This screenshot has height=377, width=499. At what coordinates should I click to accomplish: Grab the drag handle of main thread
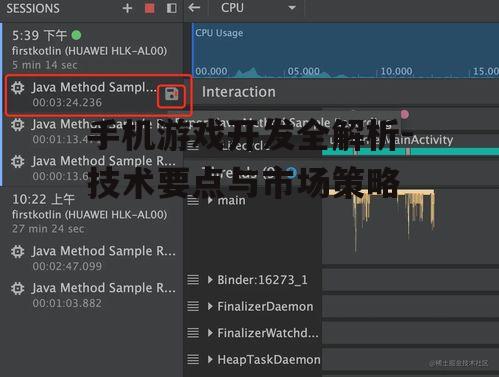coord(193,200)
